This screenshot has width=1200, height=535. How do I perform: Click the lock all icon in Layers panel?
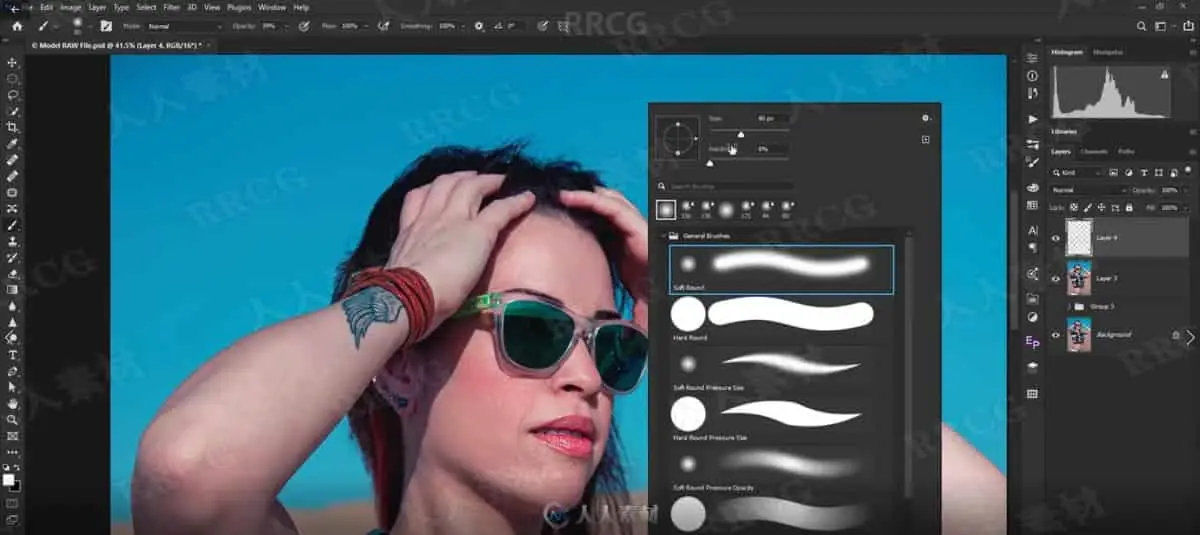[x=1129, y=207]
